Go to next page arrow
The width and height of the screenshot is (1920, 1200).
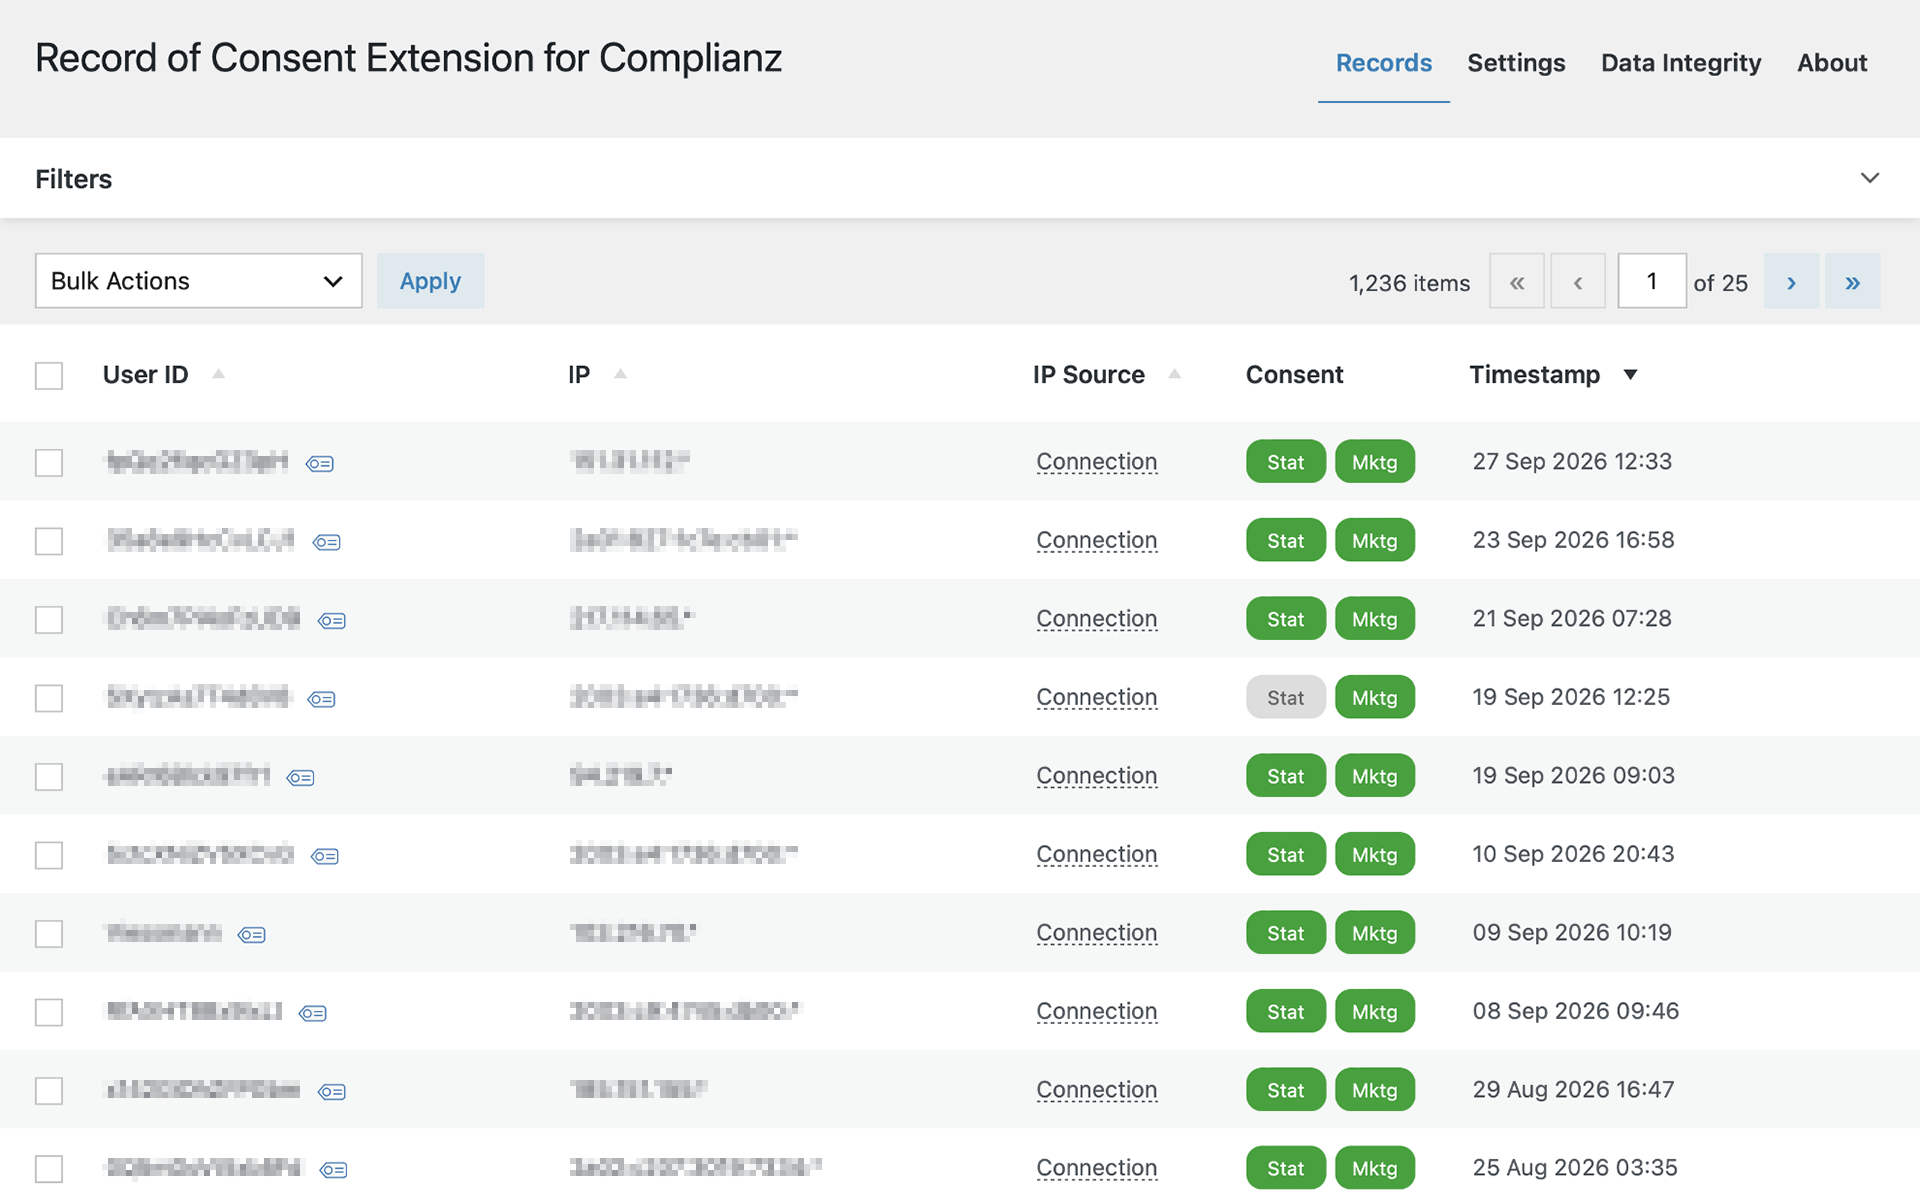pyautogui.click(x=1791, y=281)
